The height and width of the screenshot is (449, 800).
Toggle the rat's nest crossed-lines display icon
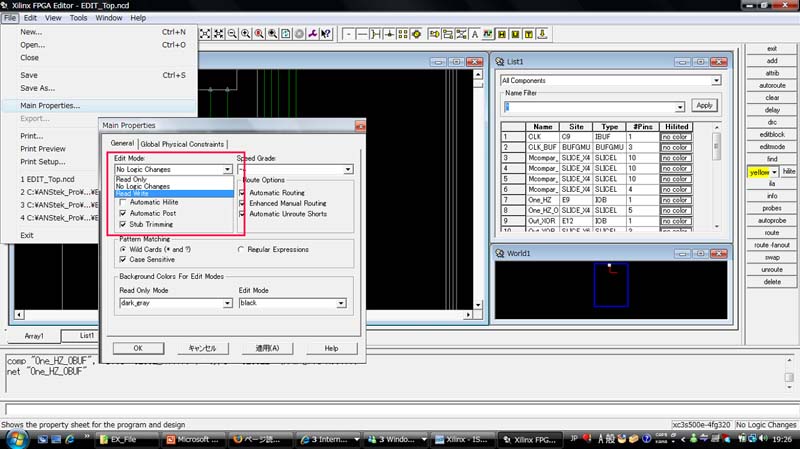461,34
